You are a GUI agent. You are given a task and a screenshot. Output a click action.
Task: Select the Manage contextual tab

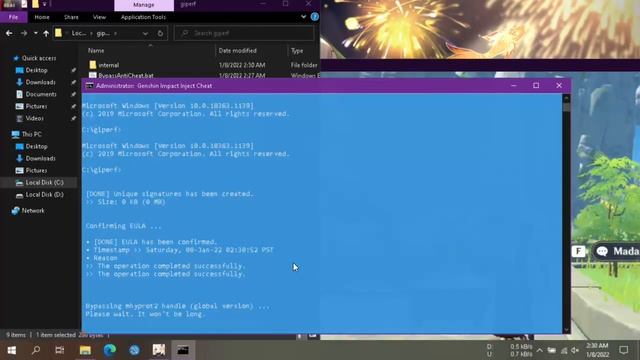pos(144,5)
